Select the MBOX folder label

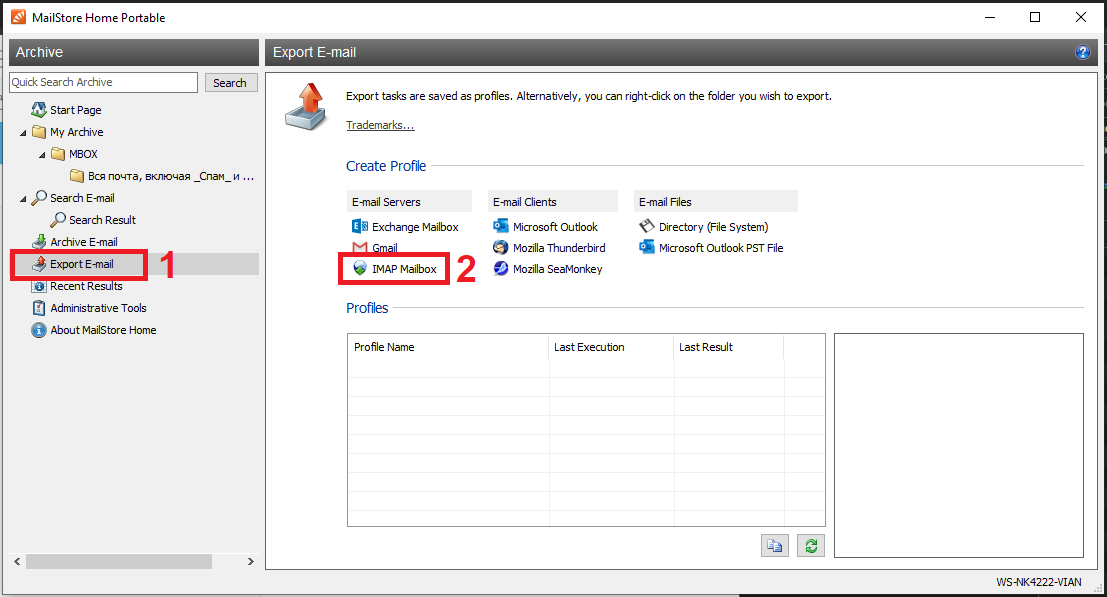83,154
